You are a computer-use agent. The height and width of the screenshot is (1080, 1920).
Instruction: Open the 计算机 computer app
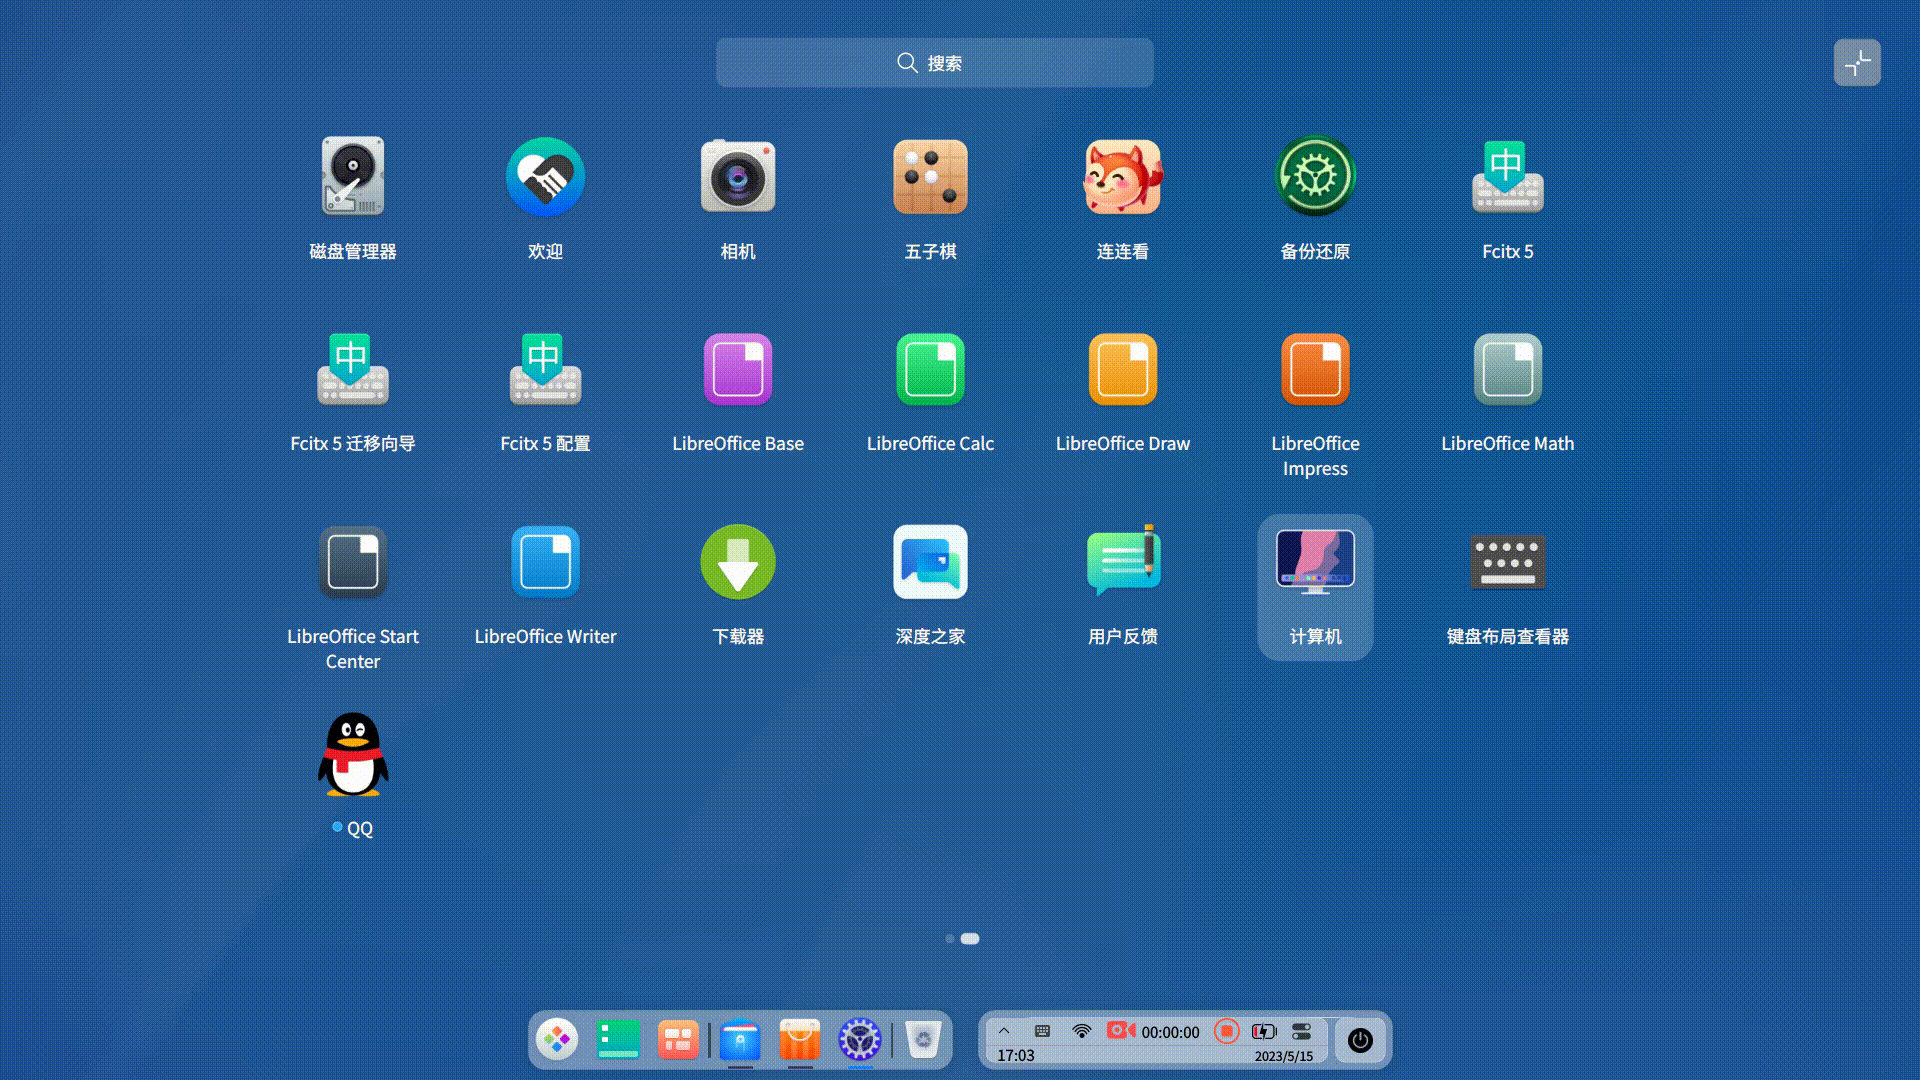click(x=1315, y=561)
